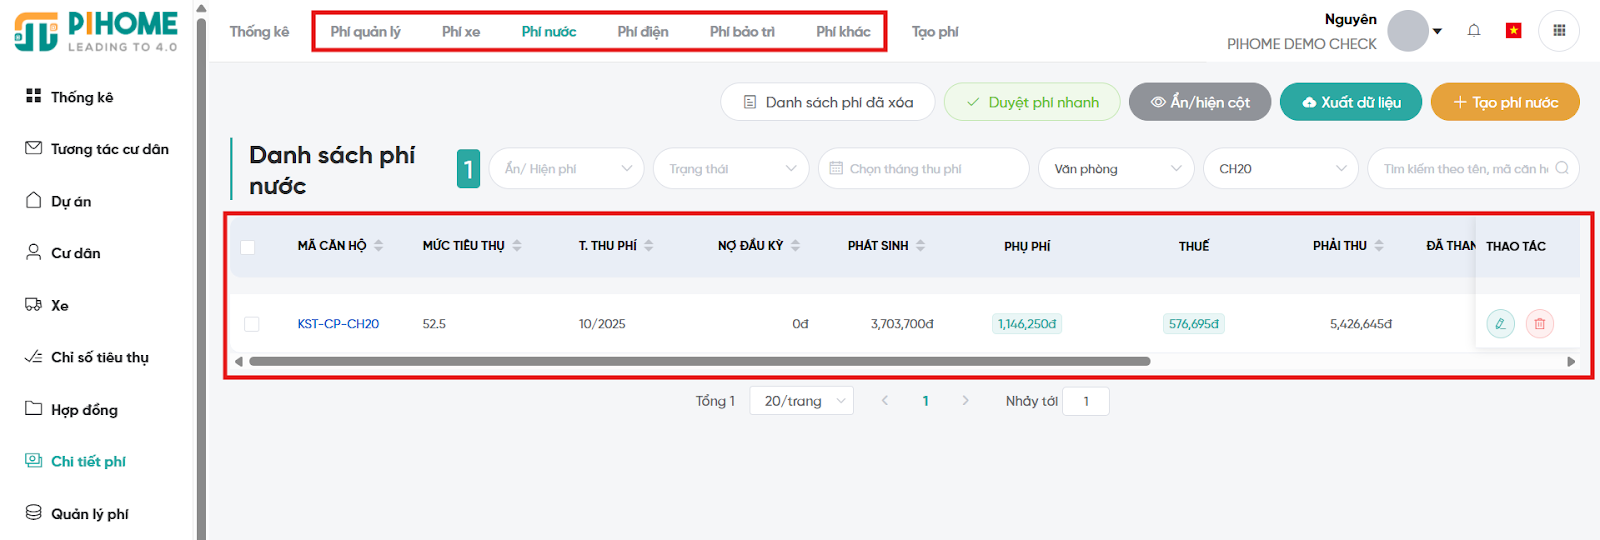
Task: Switch to the Phí điện tab
Action: coord(642,32)
